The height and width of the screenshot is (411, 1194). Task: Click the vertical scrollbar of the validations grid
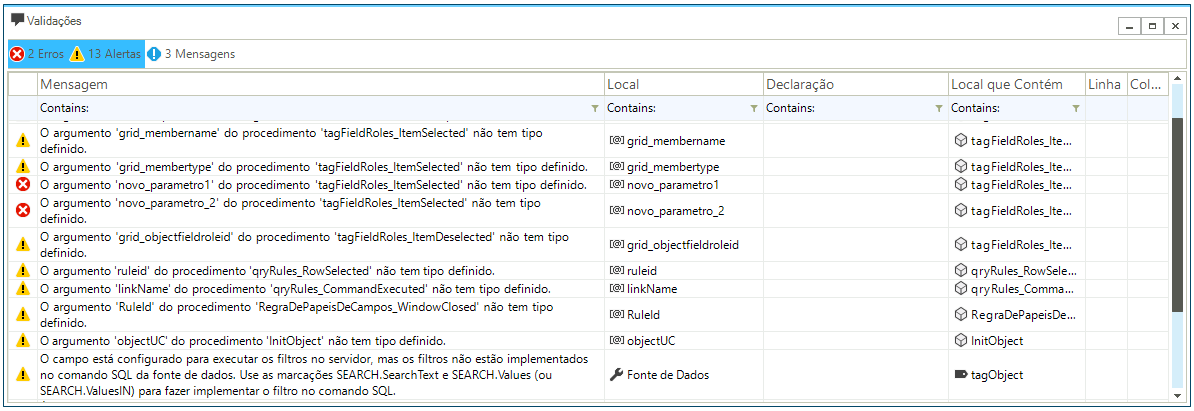pyautogui.click(x=1177, y=250)
